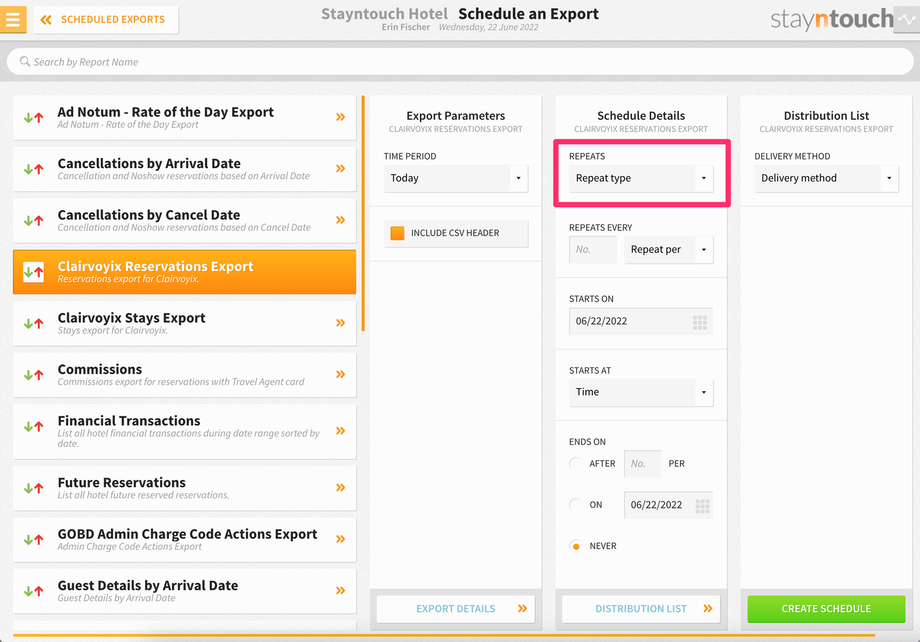Screen dimensions: 920x642
Task: Click chevron for Cancellations by Arrival Date
Action: 340,168
